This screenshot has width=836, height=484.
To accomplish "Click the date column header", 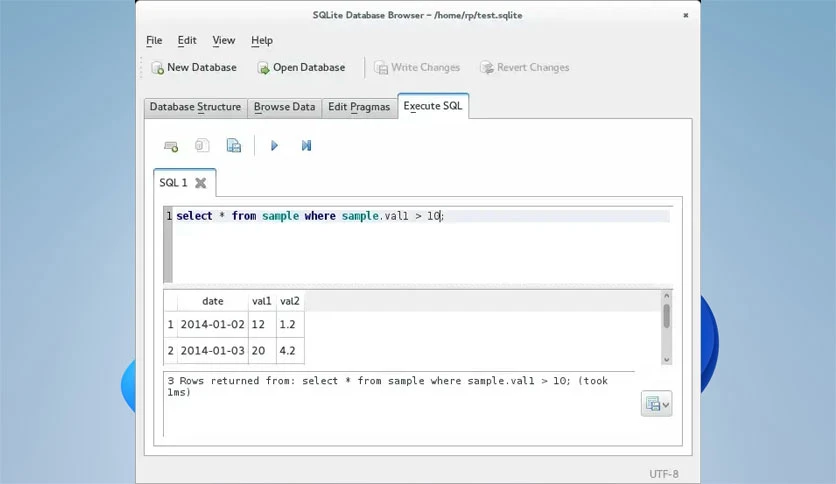I will click(x=213, y=301).
